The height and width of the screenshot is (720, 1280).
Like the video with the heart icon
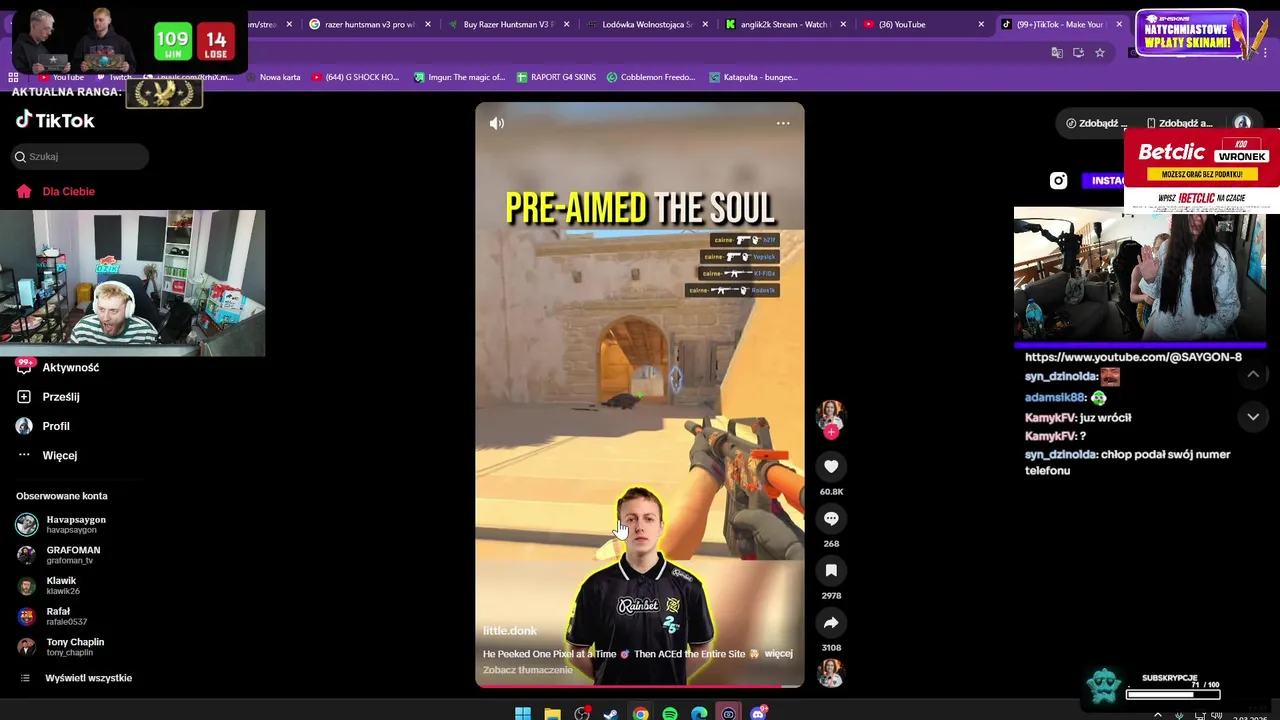pos(831,466)
